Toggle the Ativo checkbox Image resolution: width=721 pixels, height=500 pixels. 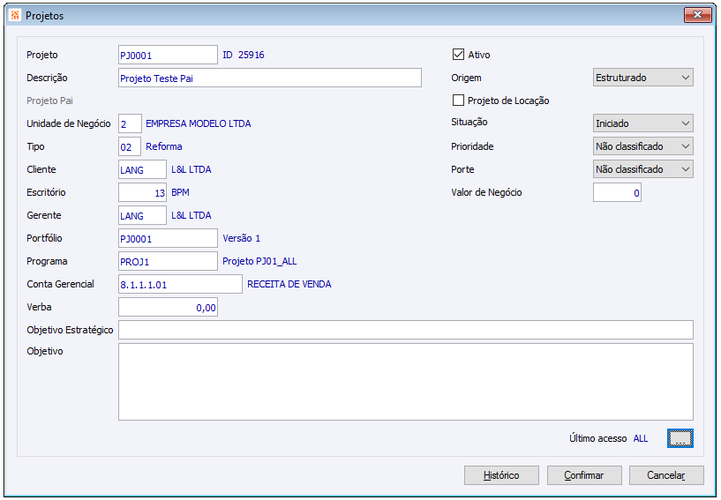(x=458, y=54)
